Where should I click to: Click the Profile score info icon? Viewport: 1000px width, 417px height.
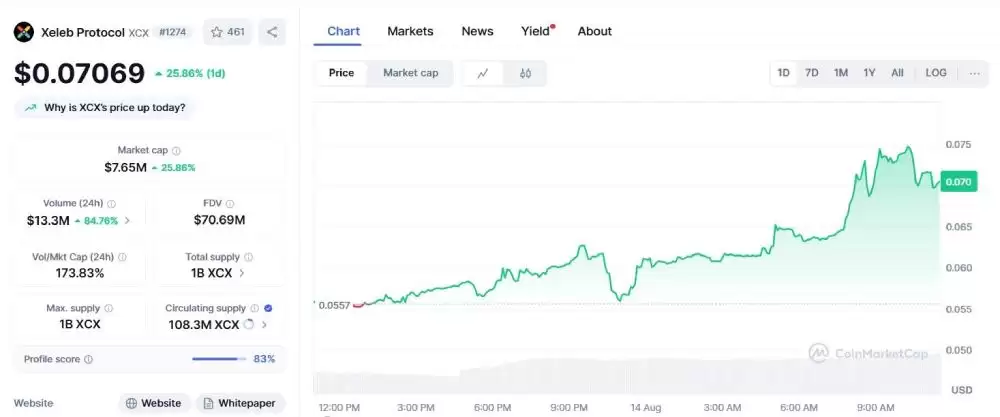(88, 359)
